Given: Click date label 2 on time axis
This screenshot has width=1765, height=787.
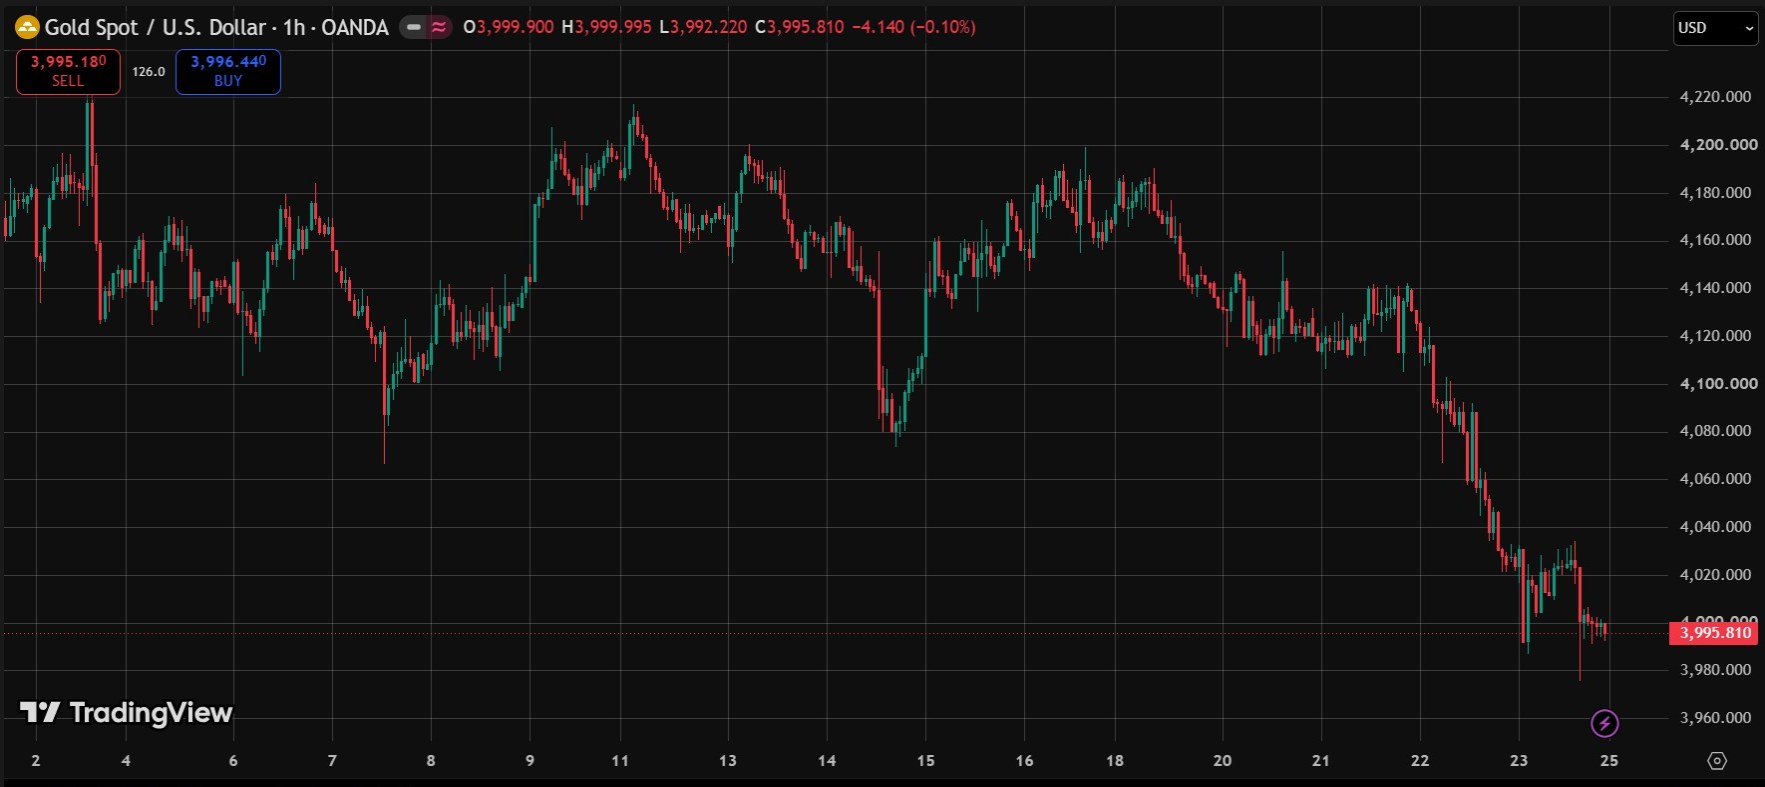Looking at the screenshot, I should point(36,761).
